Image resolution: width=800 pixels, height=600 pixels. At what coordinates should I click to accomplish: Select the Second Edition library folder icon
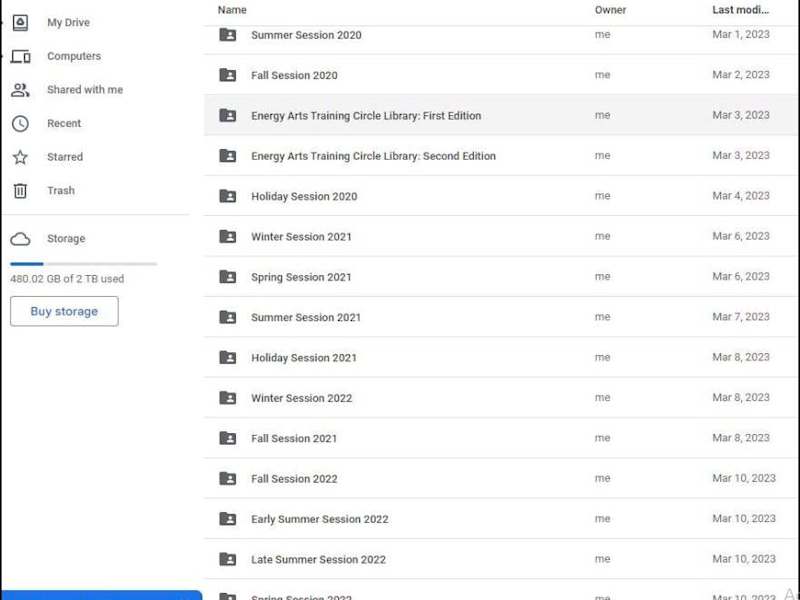click(228, 156)
